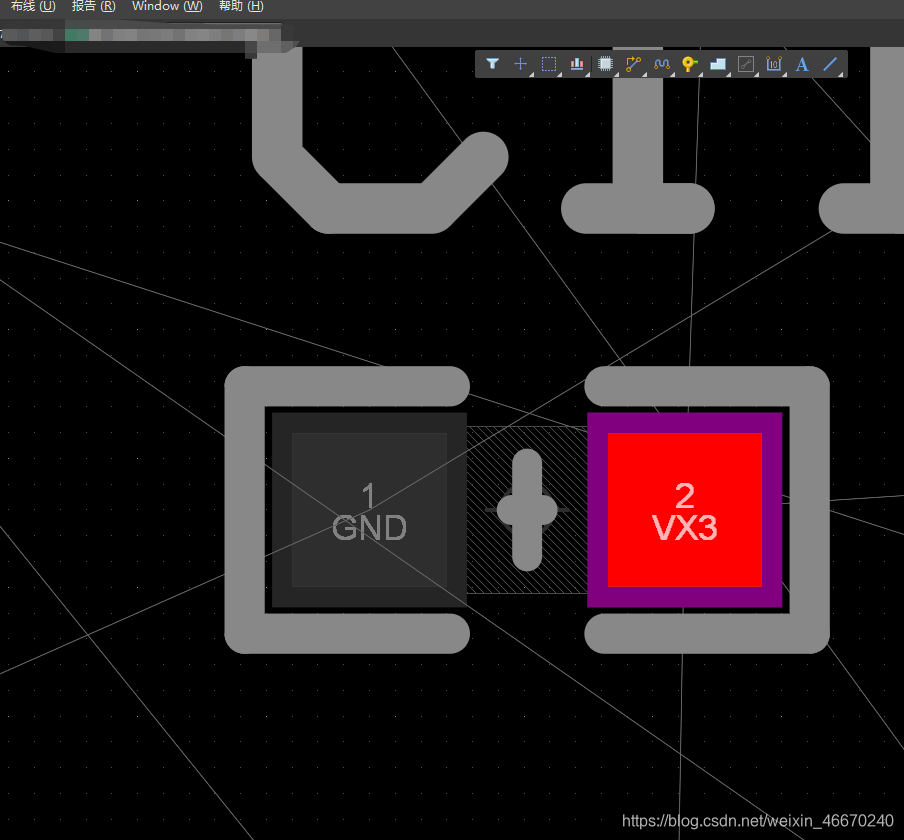Viewport: 904px width, 840px height.
Task: Open the Window (W) menu
Action: tap(167, 6)
